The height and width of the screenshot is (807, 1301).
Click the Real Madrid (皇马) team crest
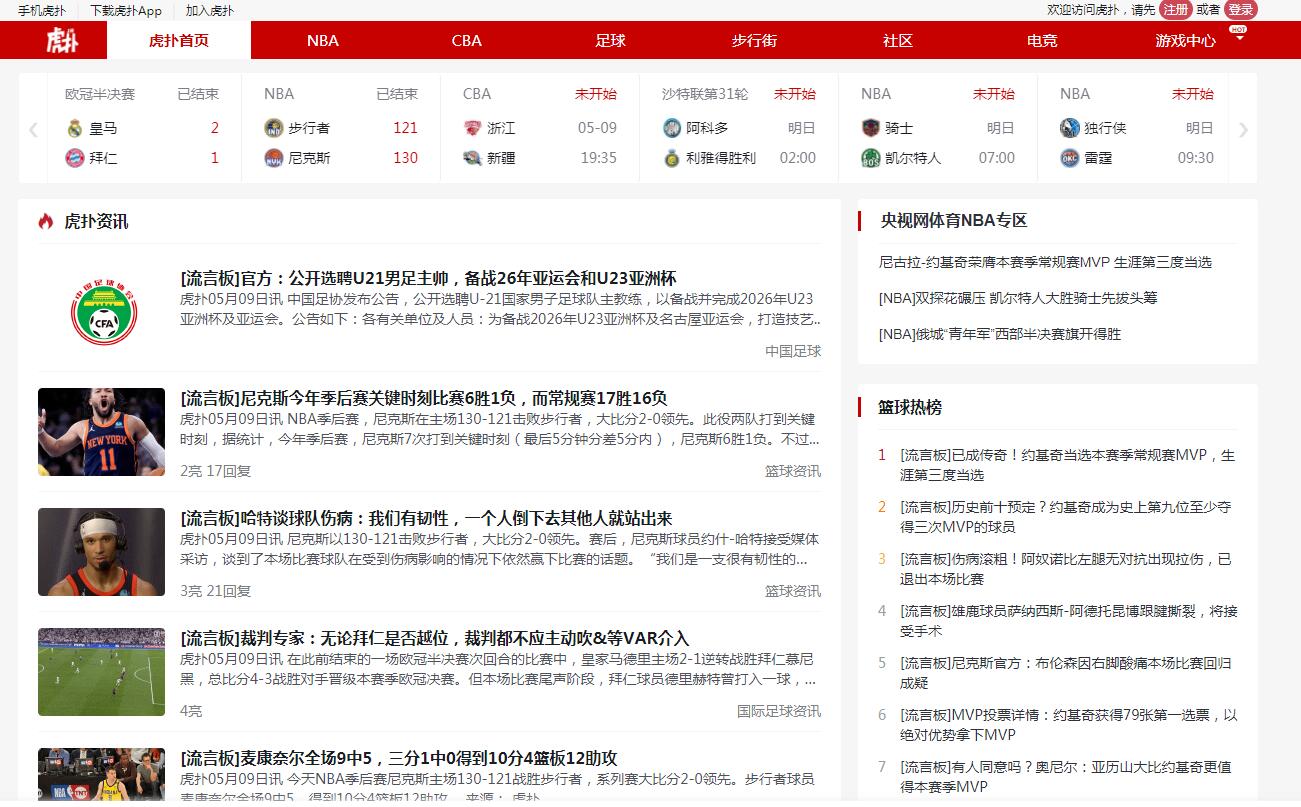[x=74, y=128]
